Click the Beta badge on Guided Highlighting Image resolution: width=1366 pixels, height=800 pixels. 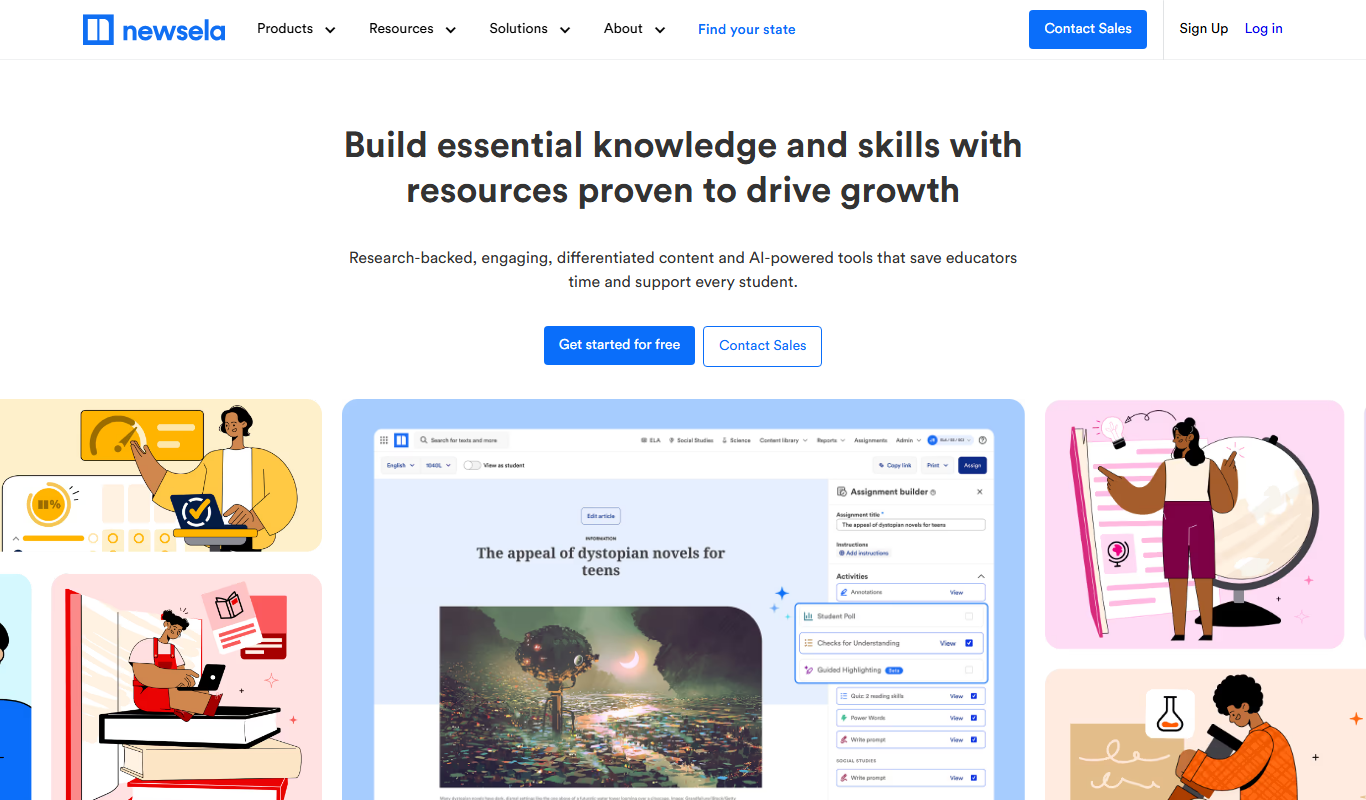[x=894, y=670]
